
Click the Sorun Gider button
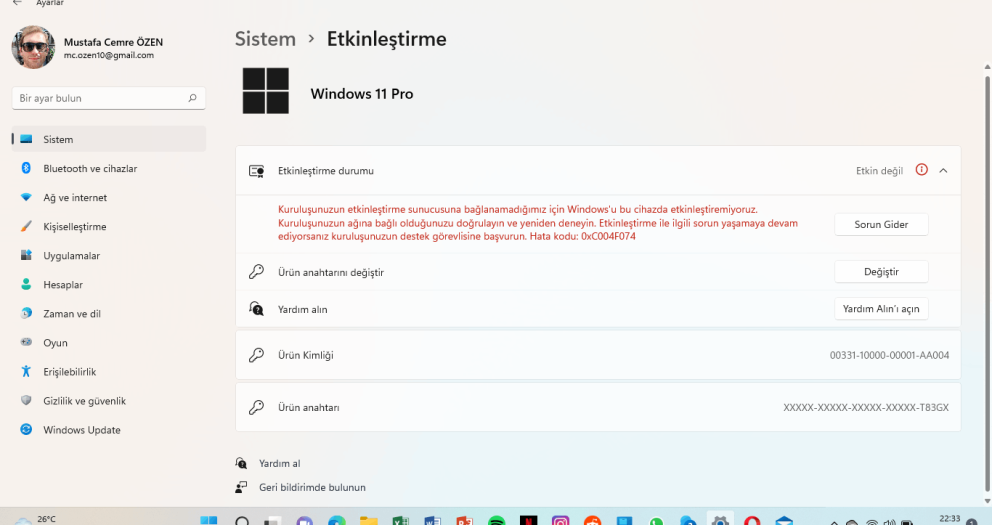881,225
